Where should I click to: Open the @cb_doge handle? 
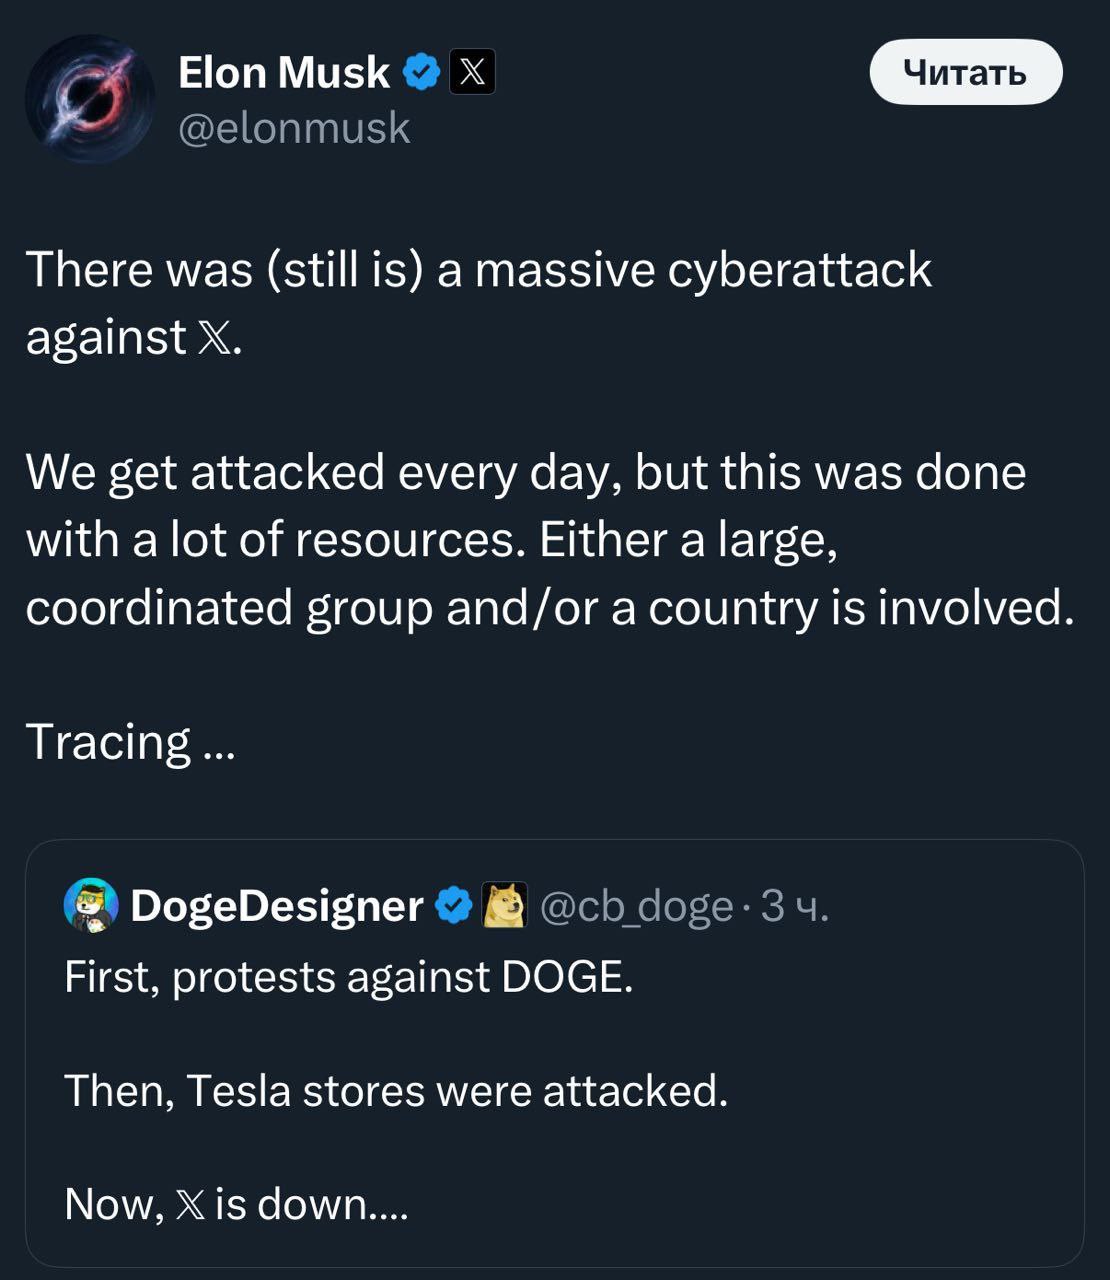point(636,906)
